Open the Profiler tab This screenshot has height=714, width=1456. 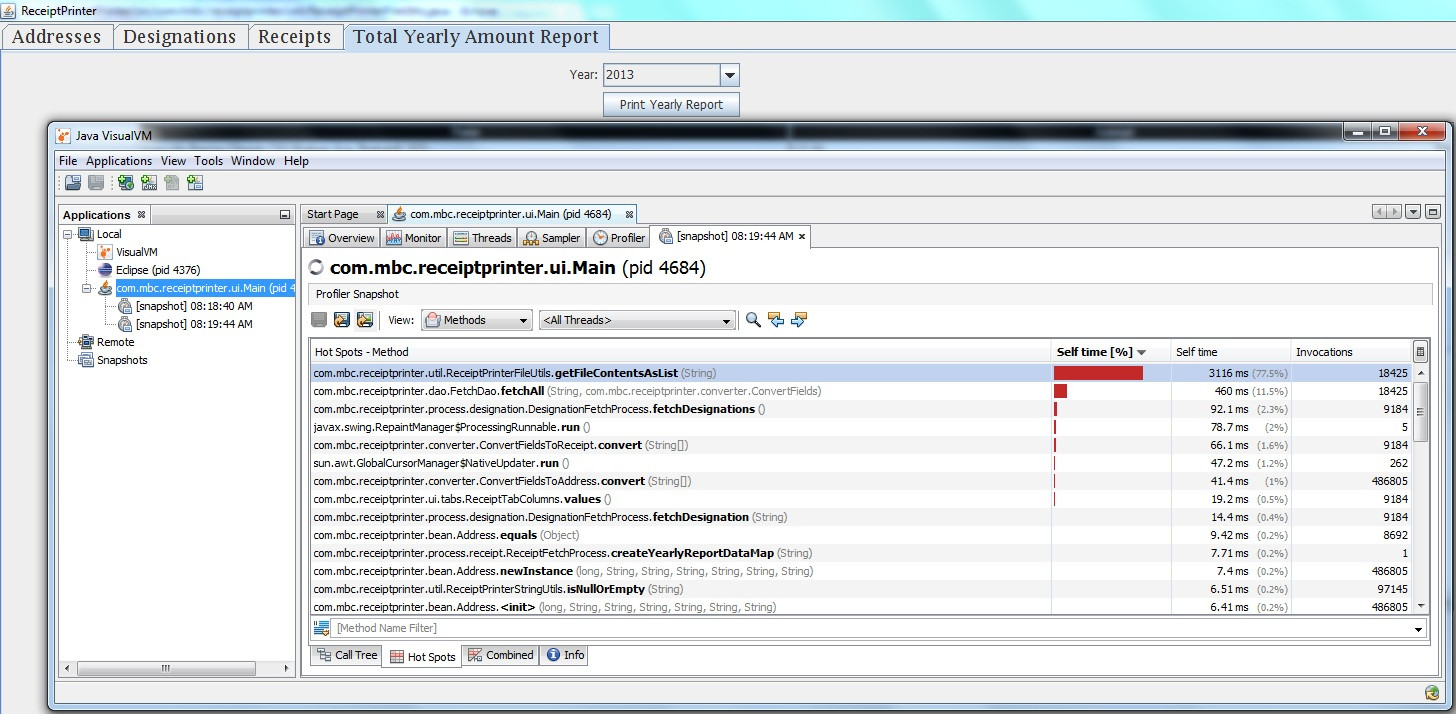tap(619, 238)
